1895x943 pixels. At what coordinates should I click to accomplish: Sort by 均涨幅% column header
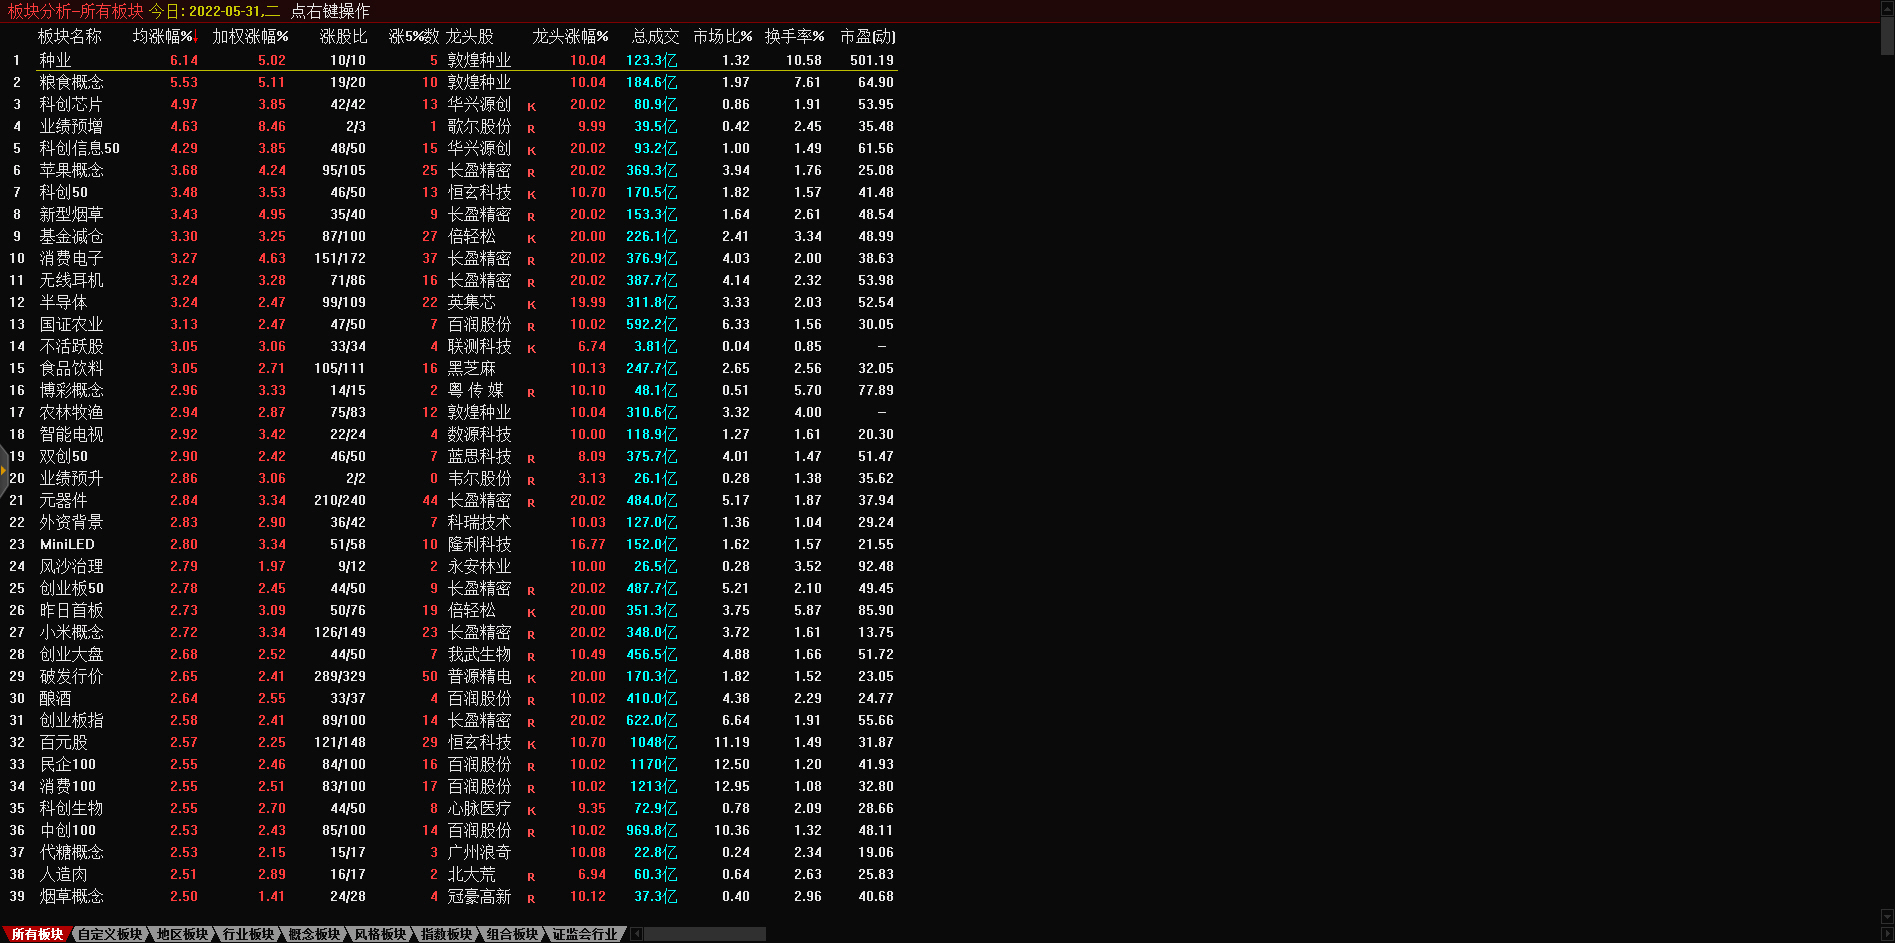point(163,36)
